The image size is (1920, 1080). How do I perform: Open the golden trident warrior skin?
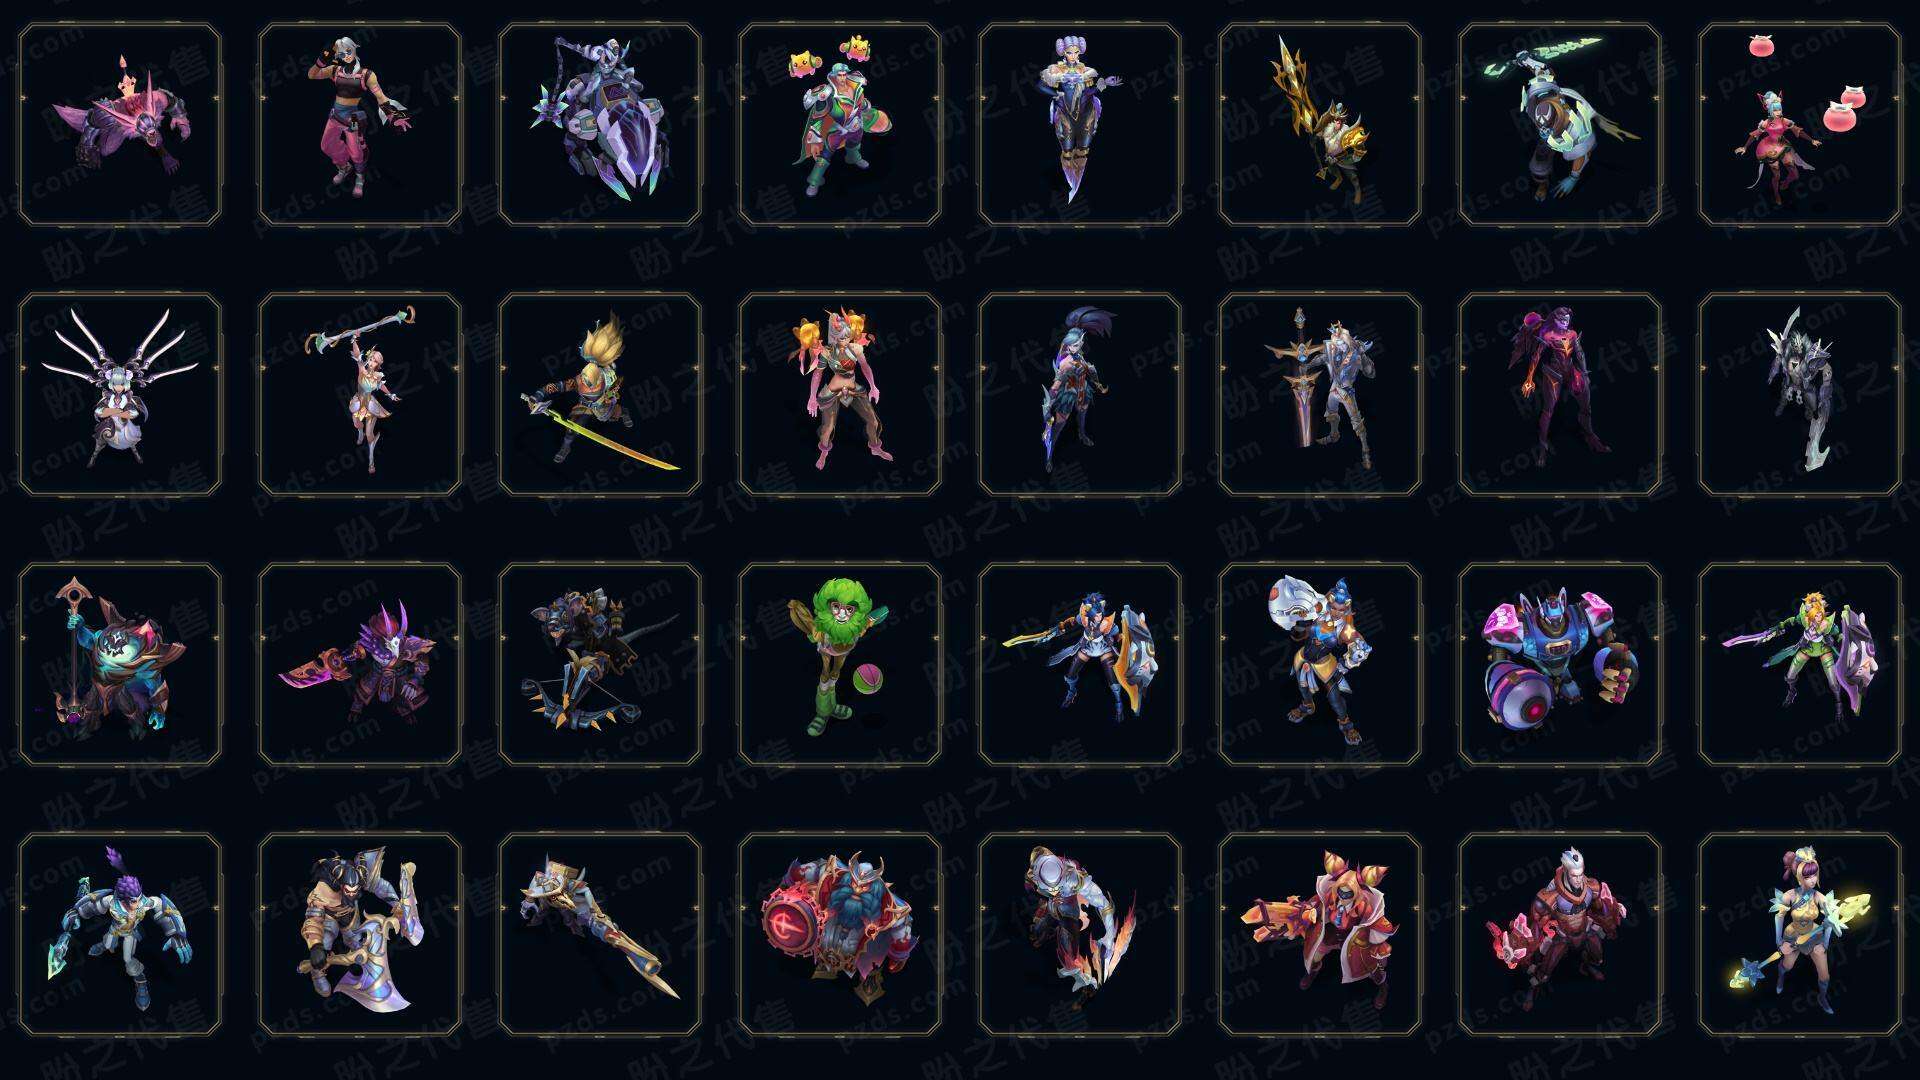pyautogui.click(x=1320, y=125)
